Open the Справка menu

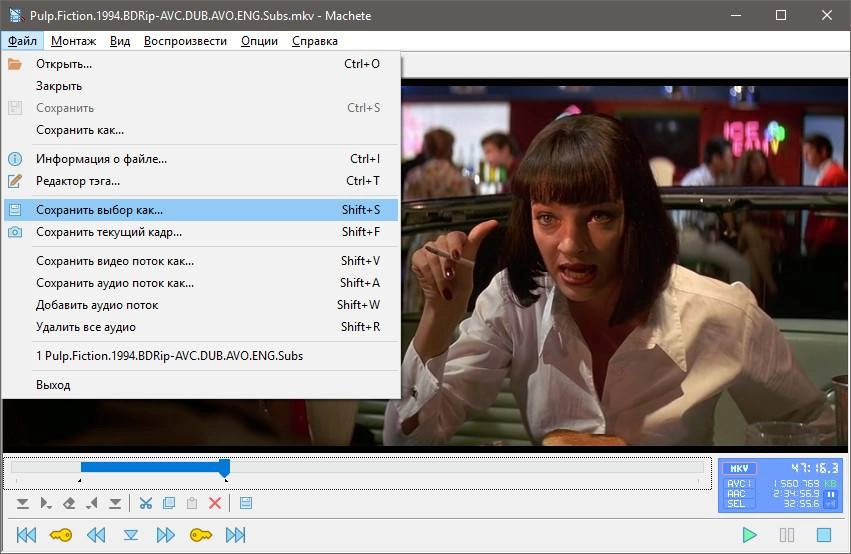click(x=315, y=41)
